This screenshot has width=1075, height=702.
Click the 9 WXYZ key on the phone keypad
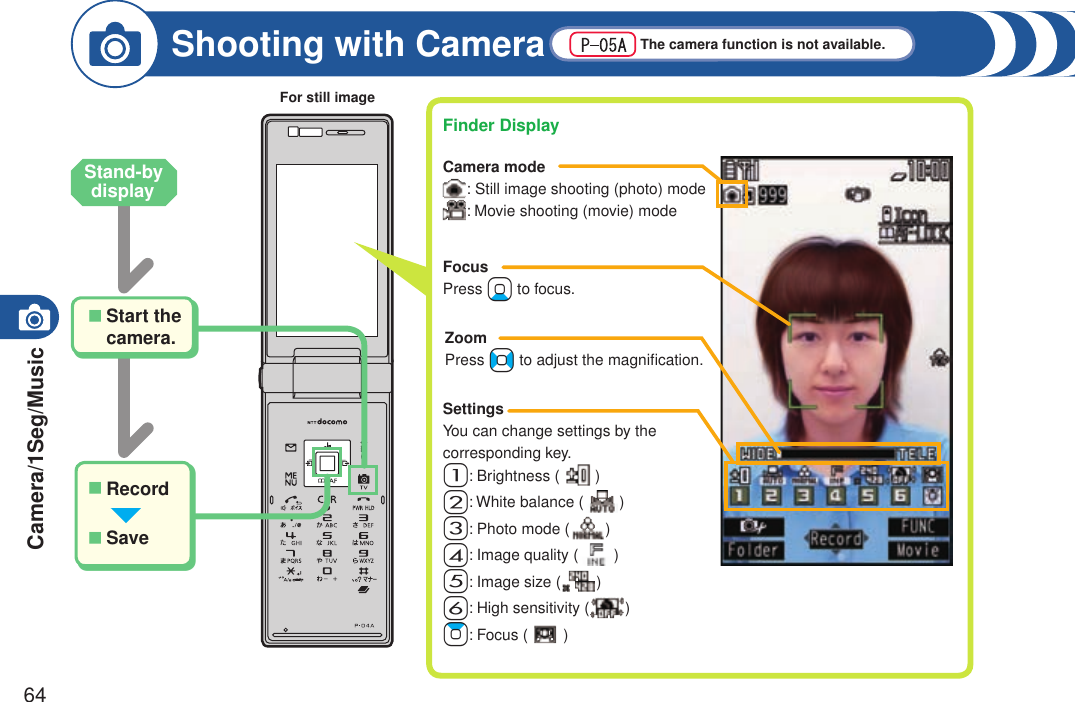(x=363, y=555)
